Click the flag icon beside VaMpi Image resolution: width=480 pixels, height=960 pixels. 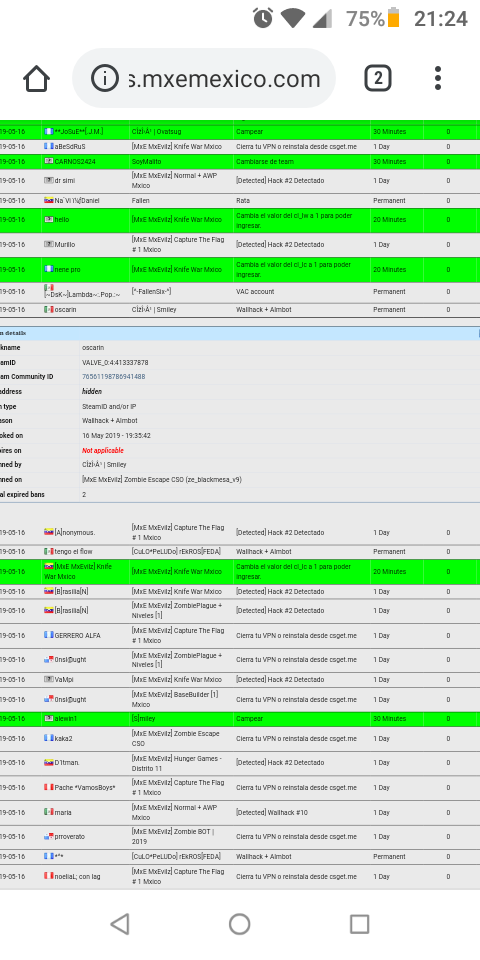pyautogui.click(x=49, y=679)
